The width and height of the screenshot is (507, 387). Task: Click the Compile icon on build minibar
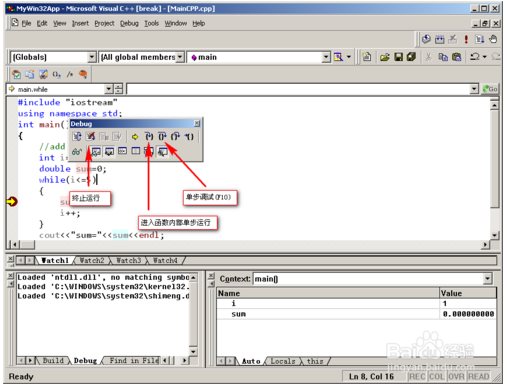426,39
